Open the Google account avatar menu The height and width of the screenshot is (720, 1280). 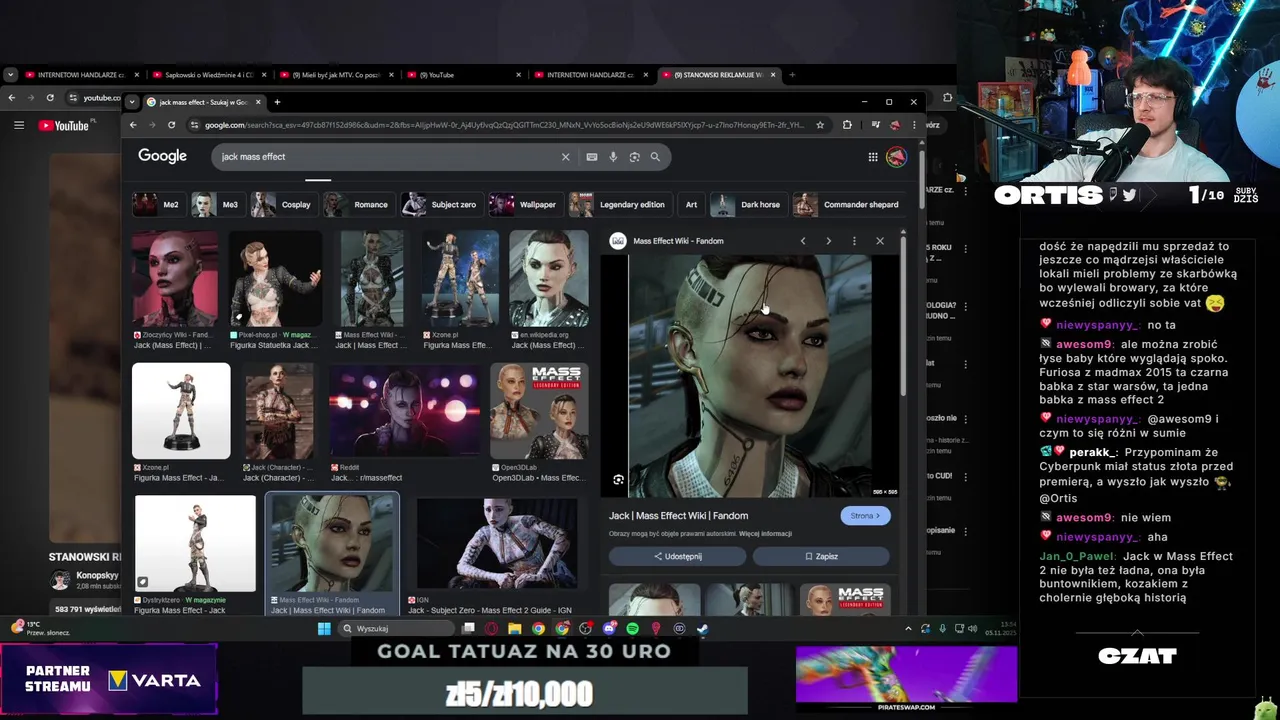(x=896, y=157)
